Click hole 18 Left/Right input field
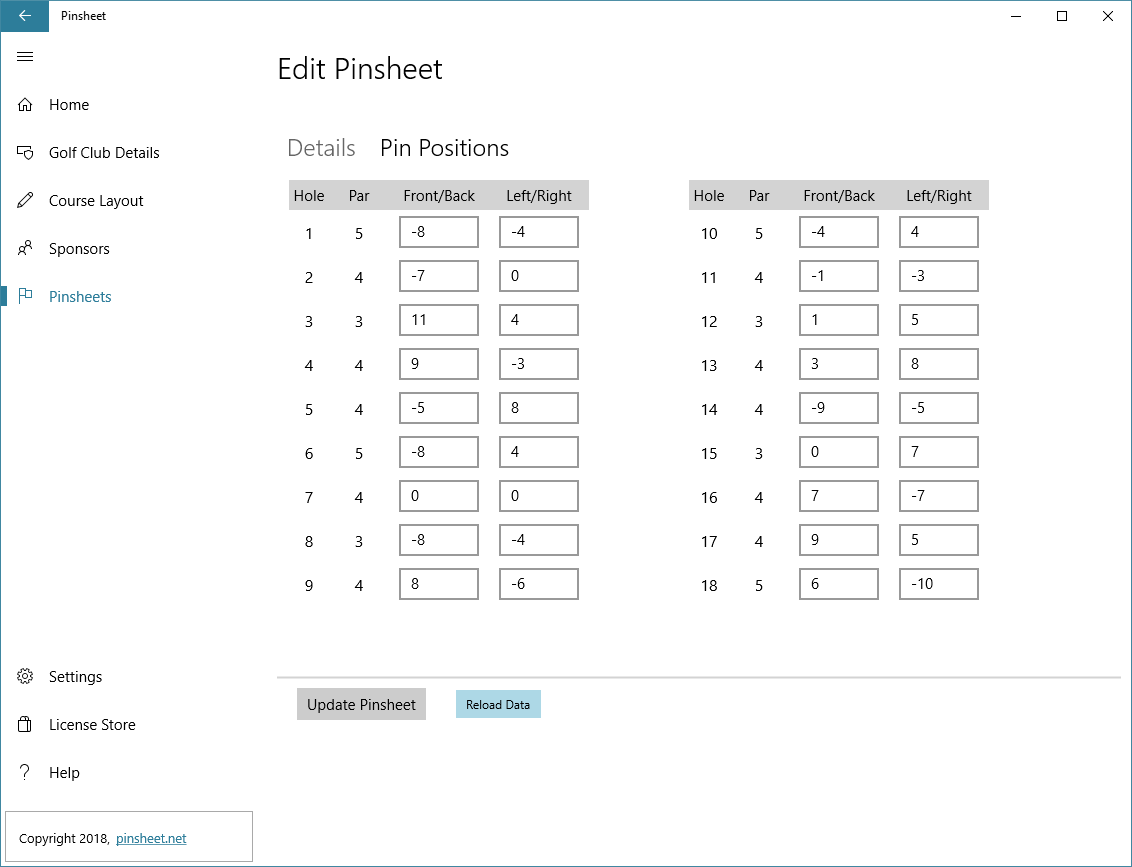Screen dimensions: 1132x867 (x=939, y=584)
